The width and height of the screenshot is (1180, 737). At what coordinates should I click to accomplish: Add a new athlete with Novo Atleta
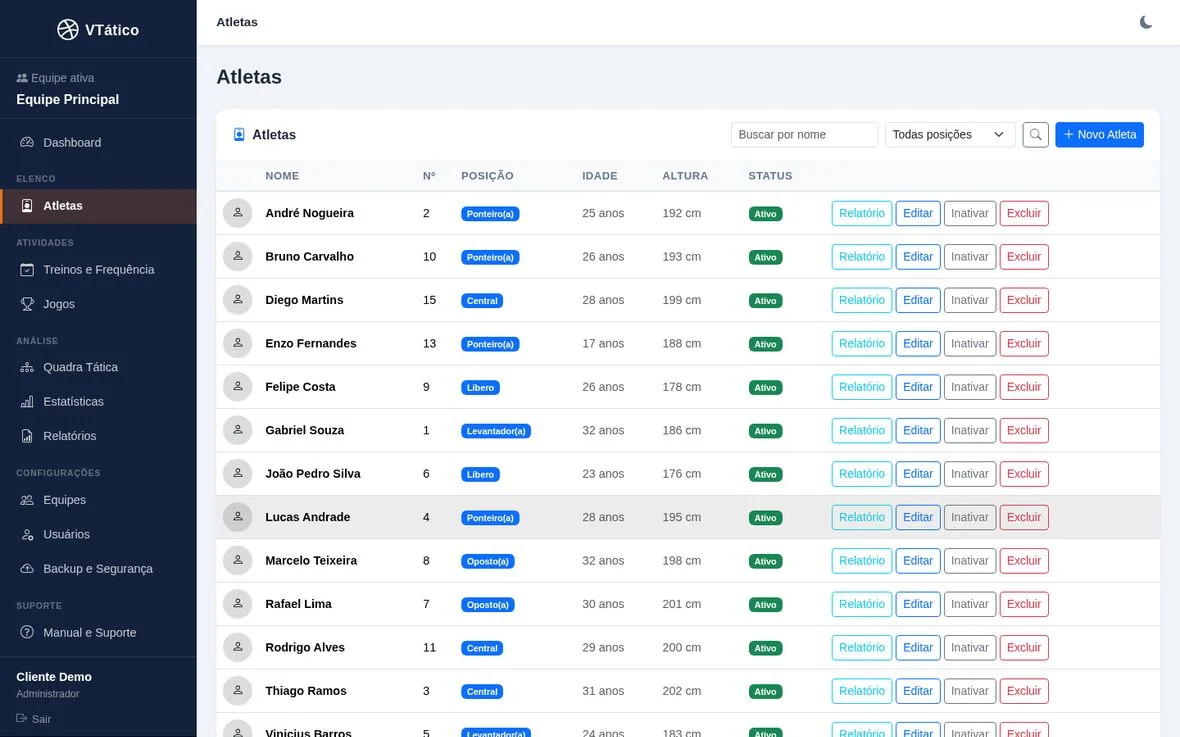pos(1099,135)
